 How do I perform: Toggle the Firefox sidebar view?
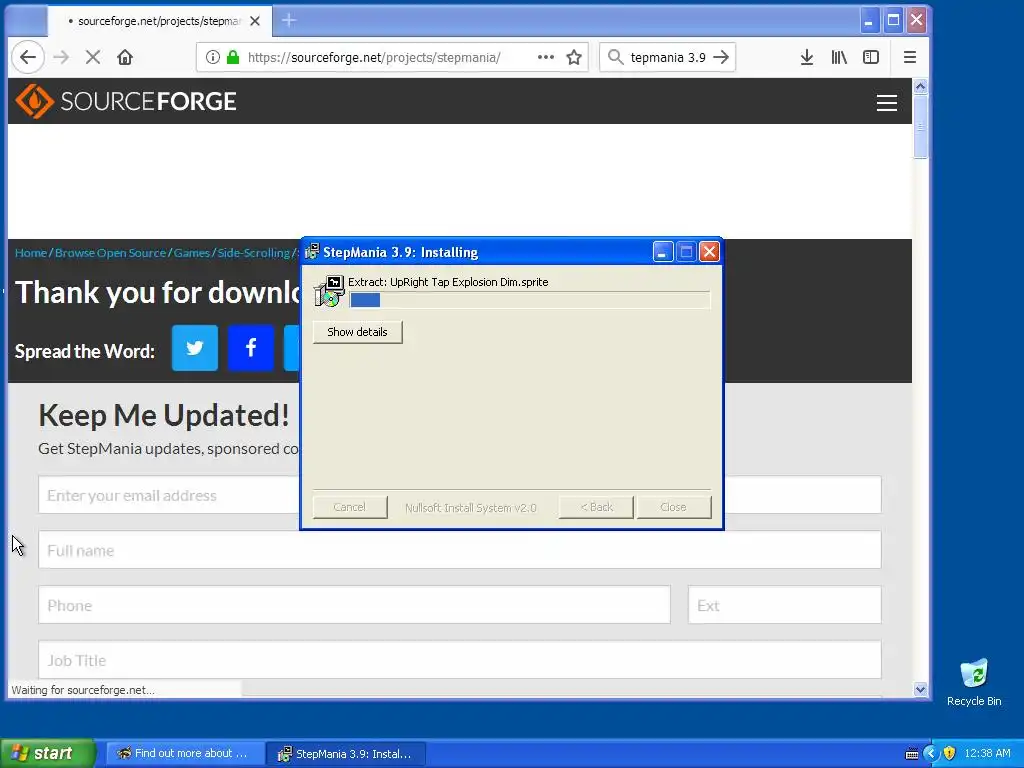[871, 57]
